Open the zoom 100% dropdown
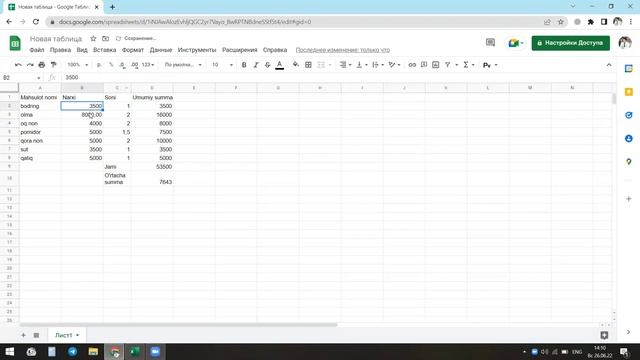640x360 pixels. [78, 65]
